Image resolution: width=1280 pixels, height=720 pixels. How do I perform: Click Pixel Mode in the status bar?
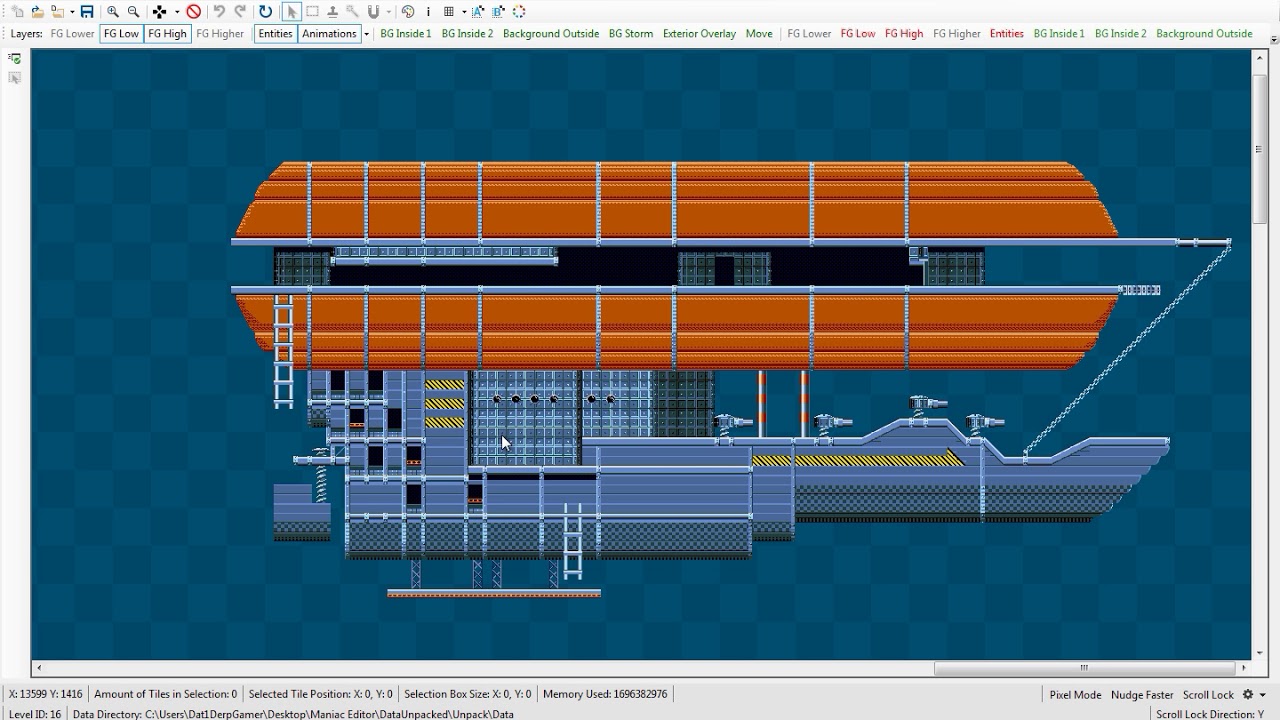tap(1075, 695)
